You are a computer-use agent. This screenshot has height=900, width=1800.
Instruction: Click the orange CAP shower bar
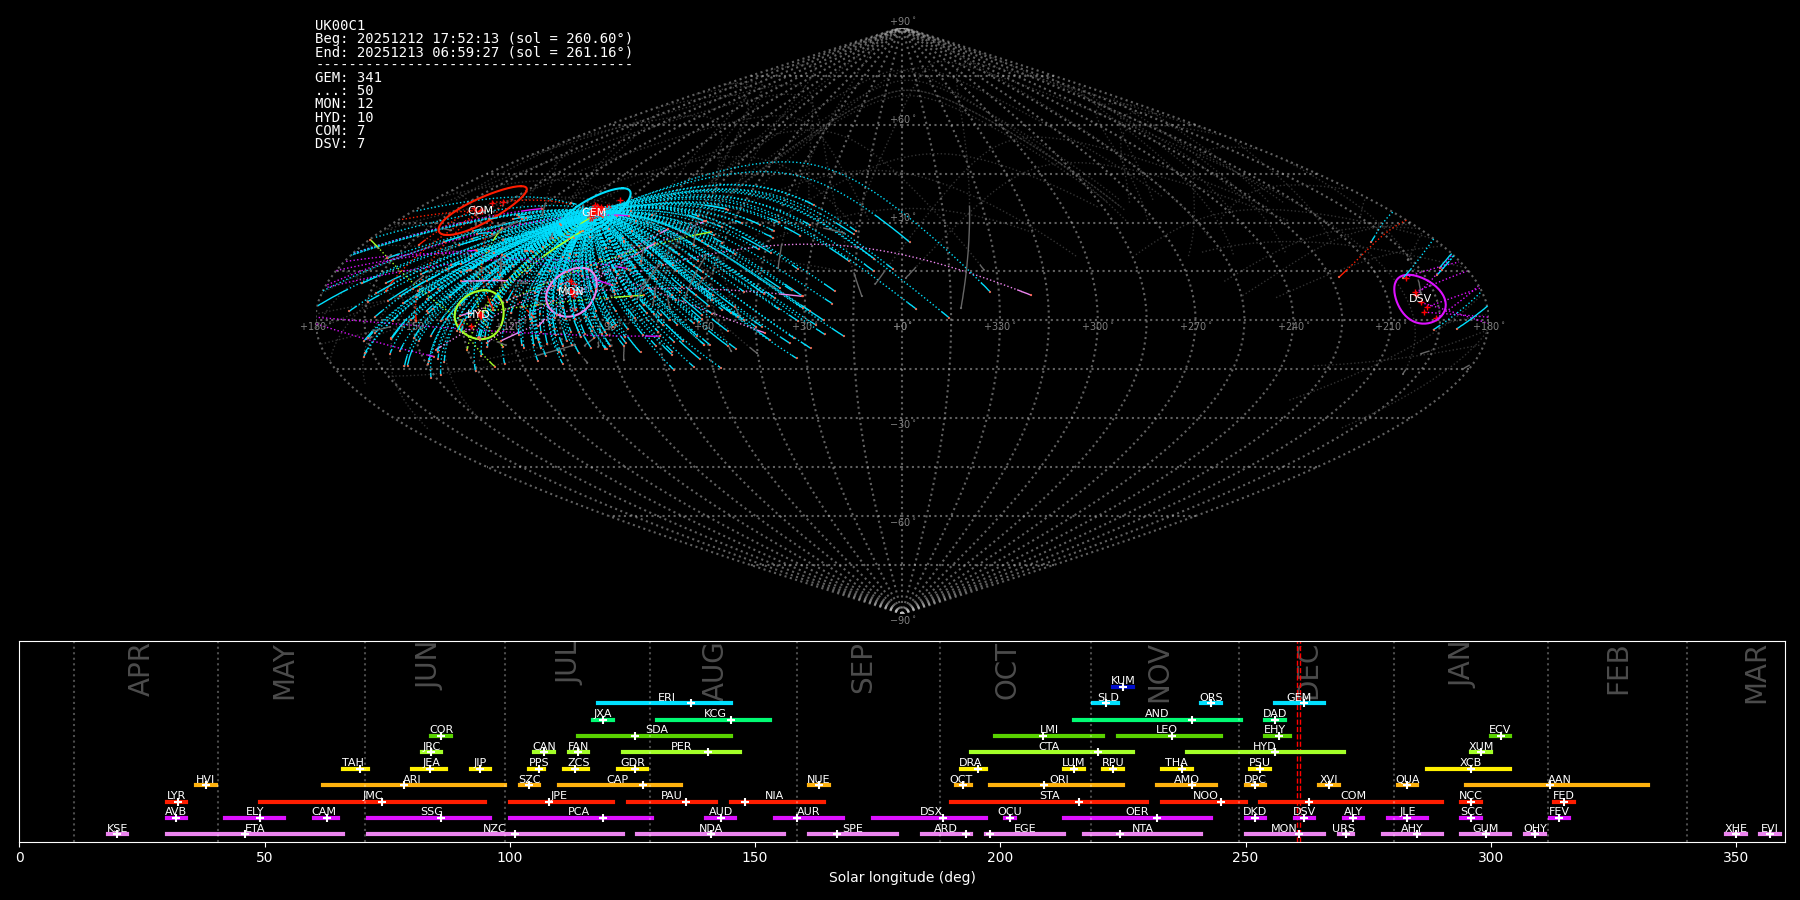620,785
